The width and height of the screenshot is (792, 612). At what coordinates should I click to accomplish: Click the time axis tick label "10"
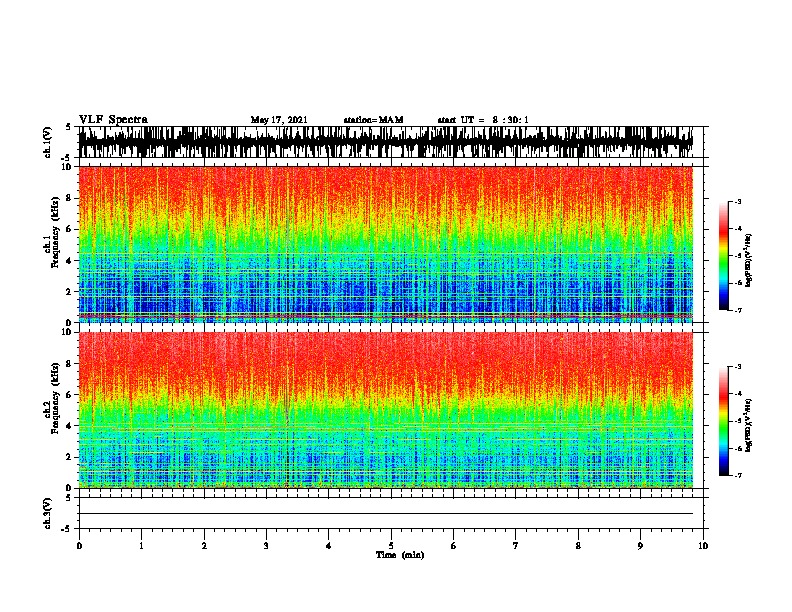703,546
